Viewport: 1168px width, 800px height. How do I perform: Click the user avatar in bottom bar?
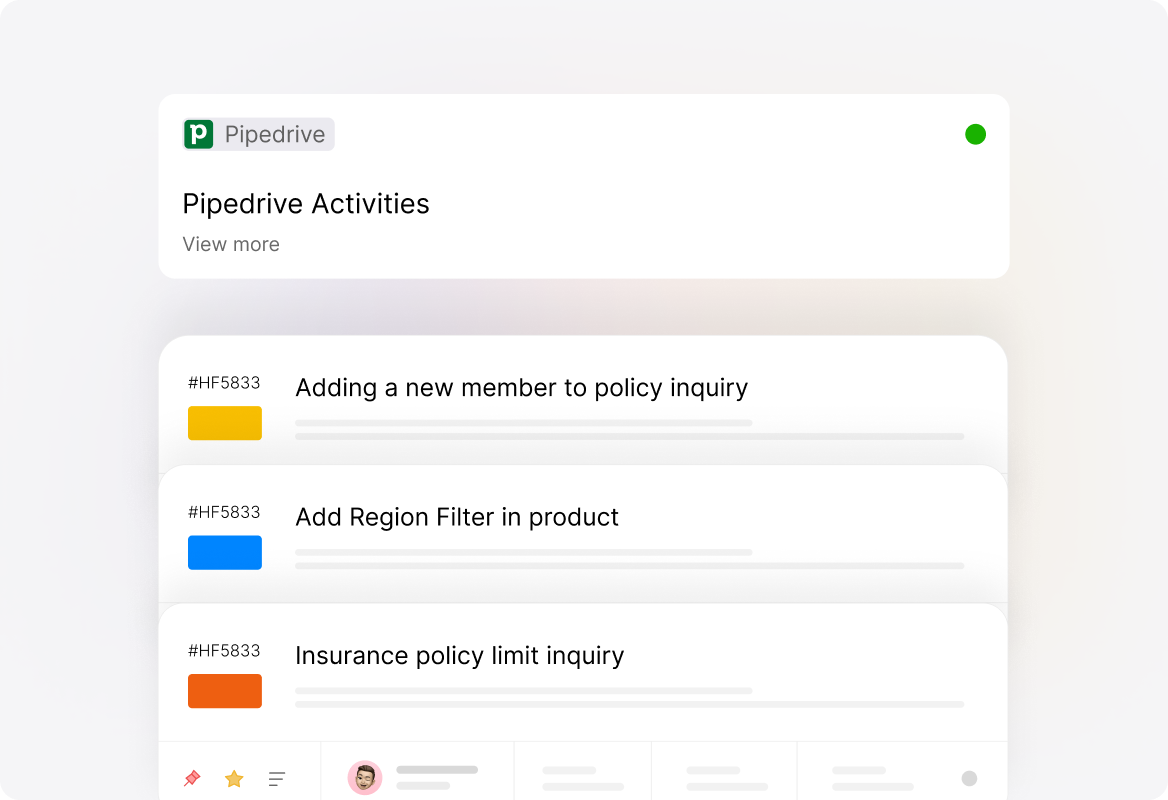point(365,777)
